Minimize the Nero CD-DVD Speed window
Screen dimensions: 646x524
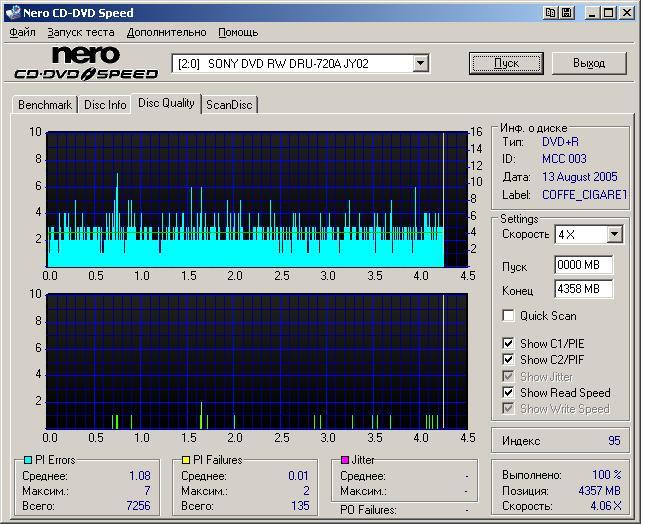coord(592,13)
